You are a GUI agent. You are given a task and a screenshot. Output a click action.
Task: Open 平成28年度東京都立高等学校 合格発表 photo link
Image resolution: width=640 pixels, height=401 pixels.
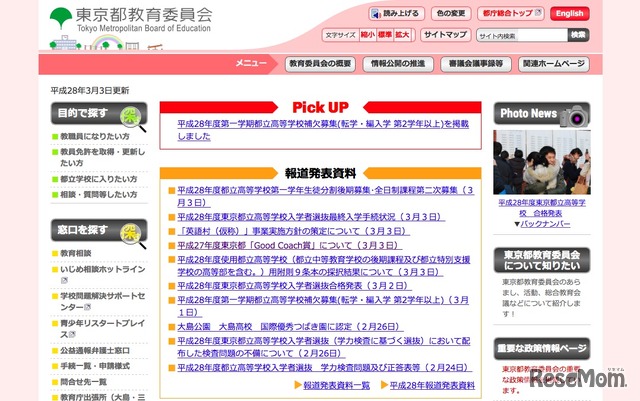pos(542,207)
